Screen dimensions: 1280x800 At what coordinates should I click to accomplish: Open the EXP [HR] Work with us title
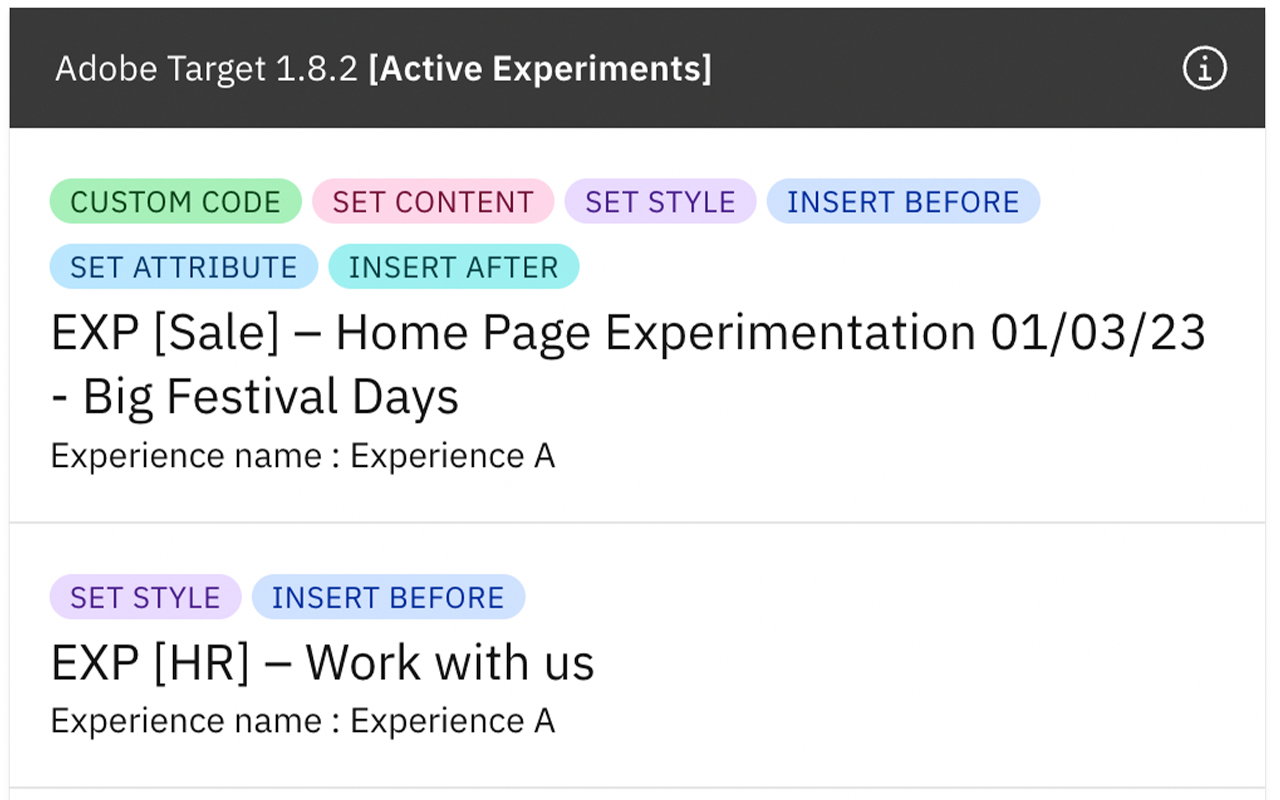click(322, 662)
